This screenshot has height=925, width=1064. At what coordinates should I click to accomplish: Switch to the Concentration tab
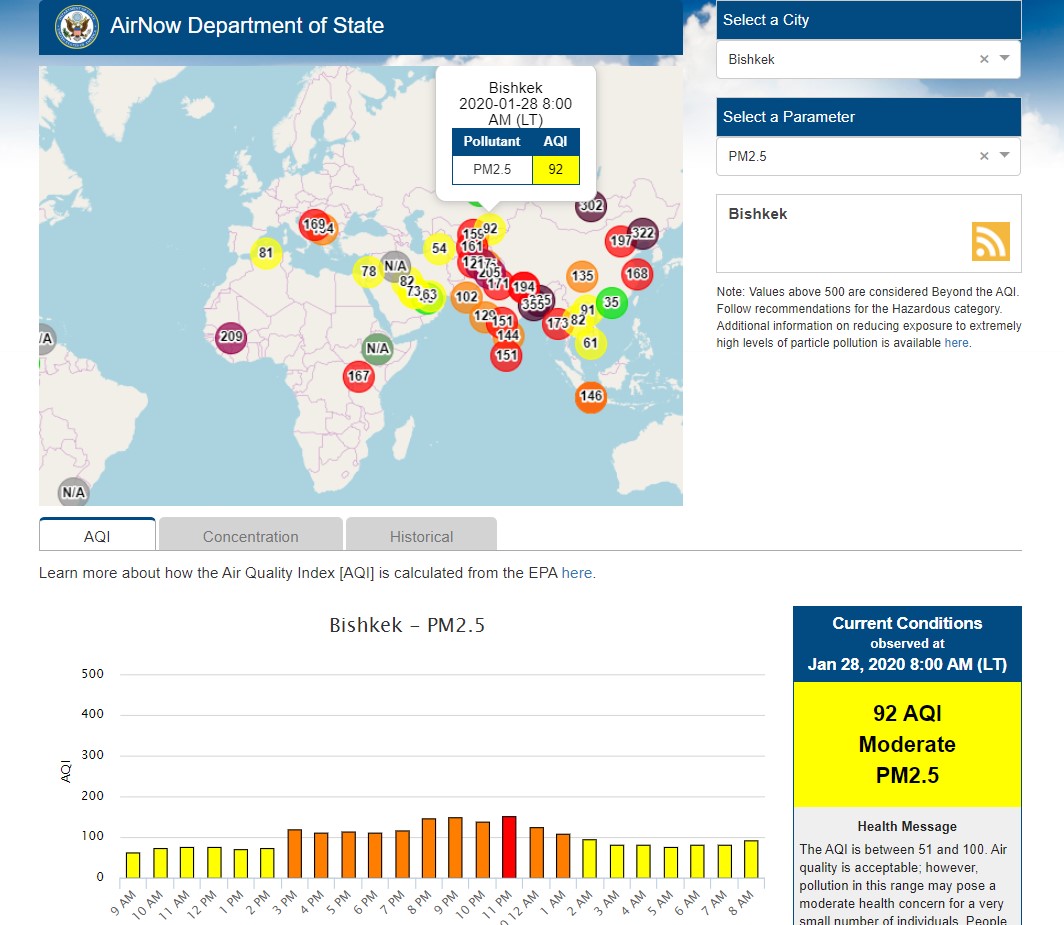[x=250, y=536]
